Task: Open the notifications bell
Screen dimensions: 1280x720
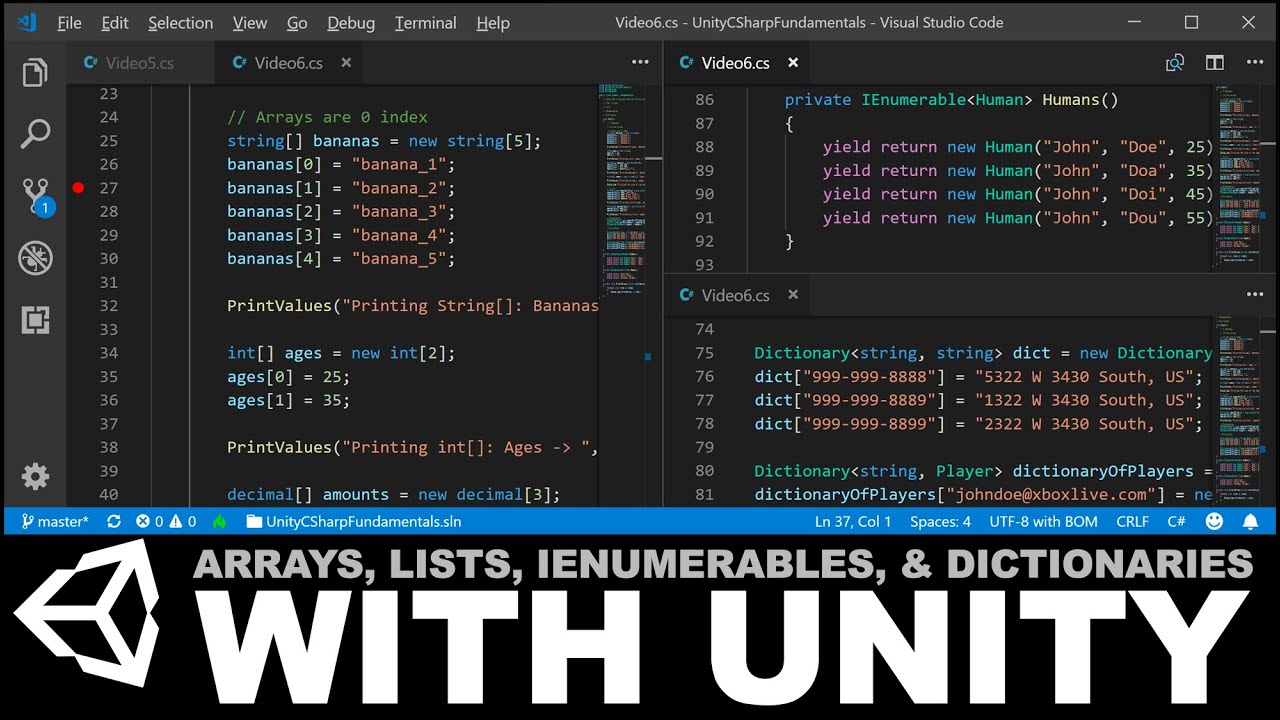Action: tap(1251, 521)
